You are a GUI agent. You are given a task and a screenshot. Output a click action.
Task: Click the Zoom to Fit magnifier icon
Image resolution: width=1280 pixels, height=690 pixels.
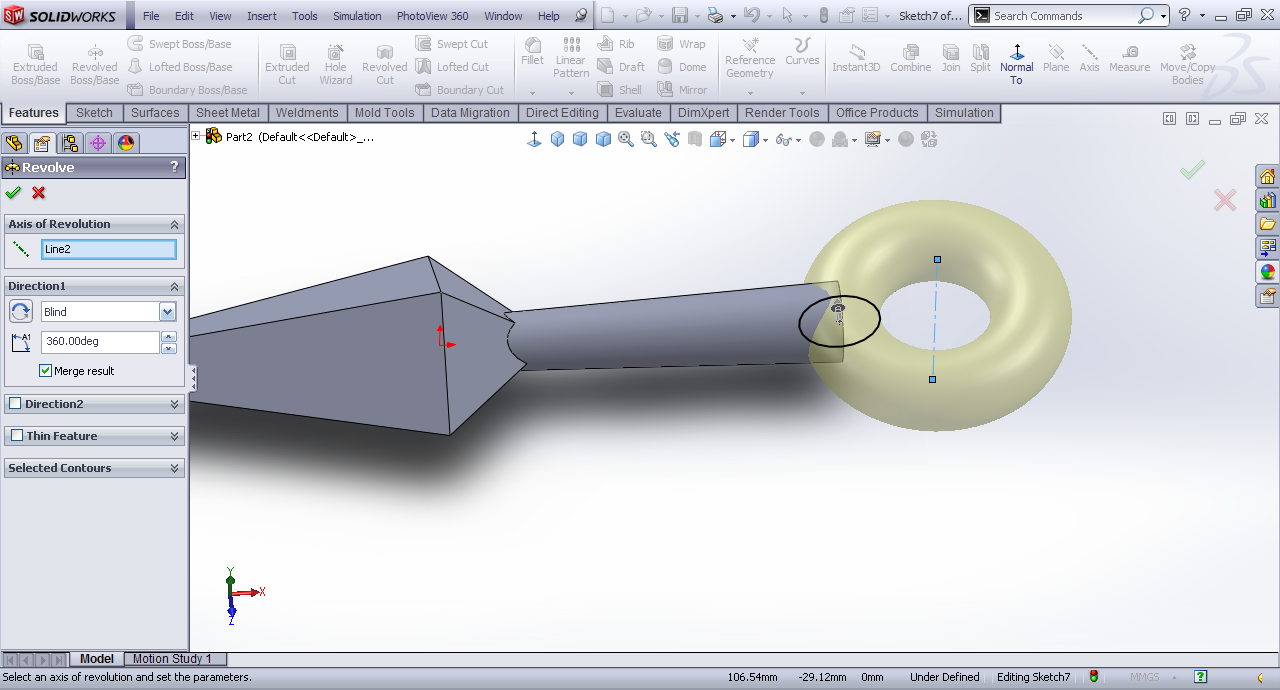[626, 139]
